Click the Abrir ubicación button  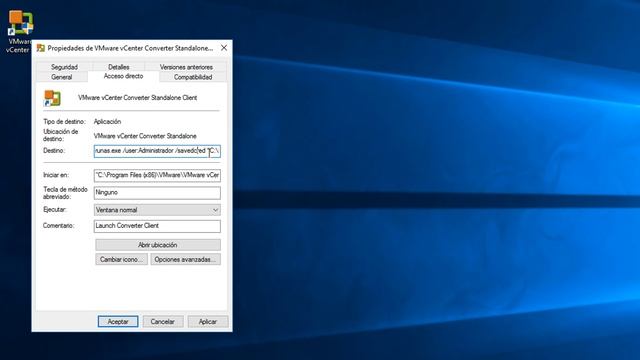[158, 245]
